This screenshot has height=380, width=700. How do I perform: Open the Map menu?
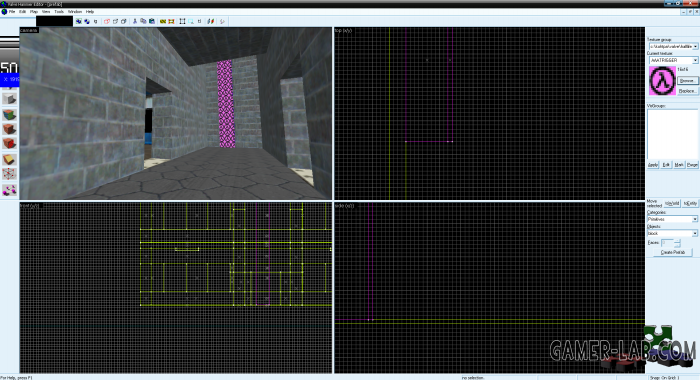point(34,12)
